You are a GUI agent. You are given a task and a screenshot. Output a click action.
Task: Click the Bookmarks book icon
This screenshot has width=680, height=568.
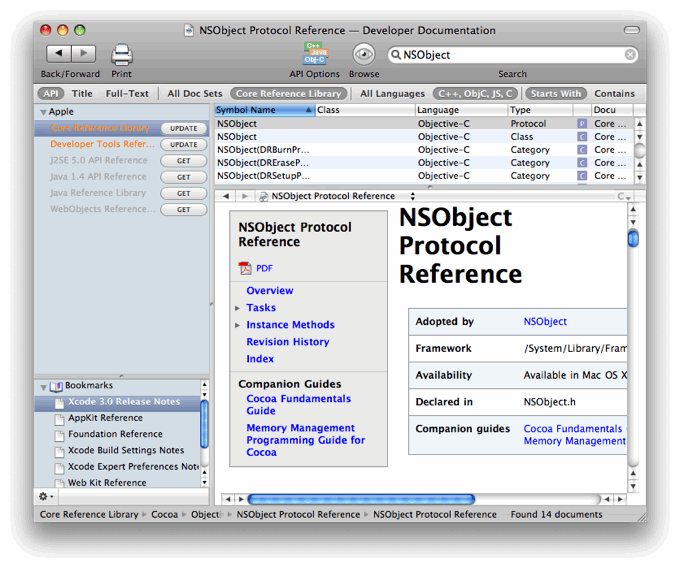56,386
